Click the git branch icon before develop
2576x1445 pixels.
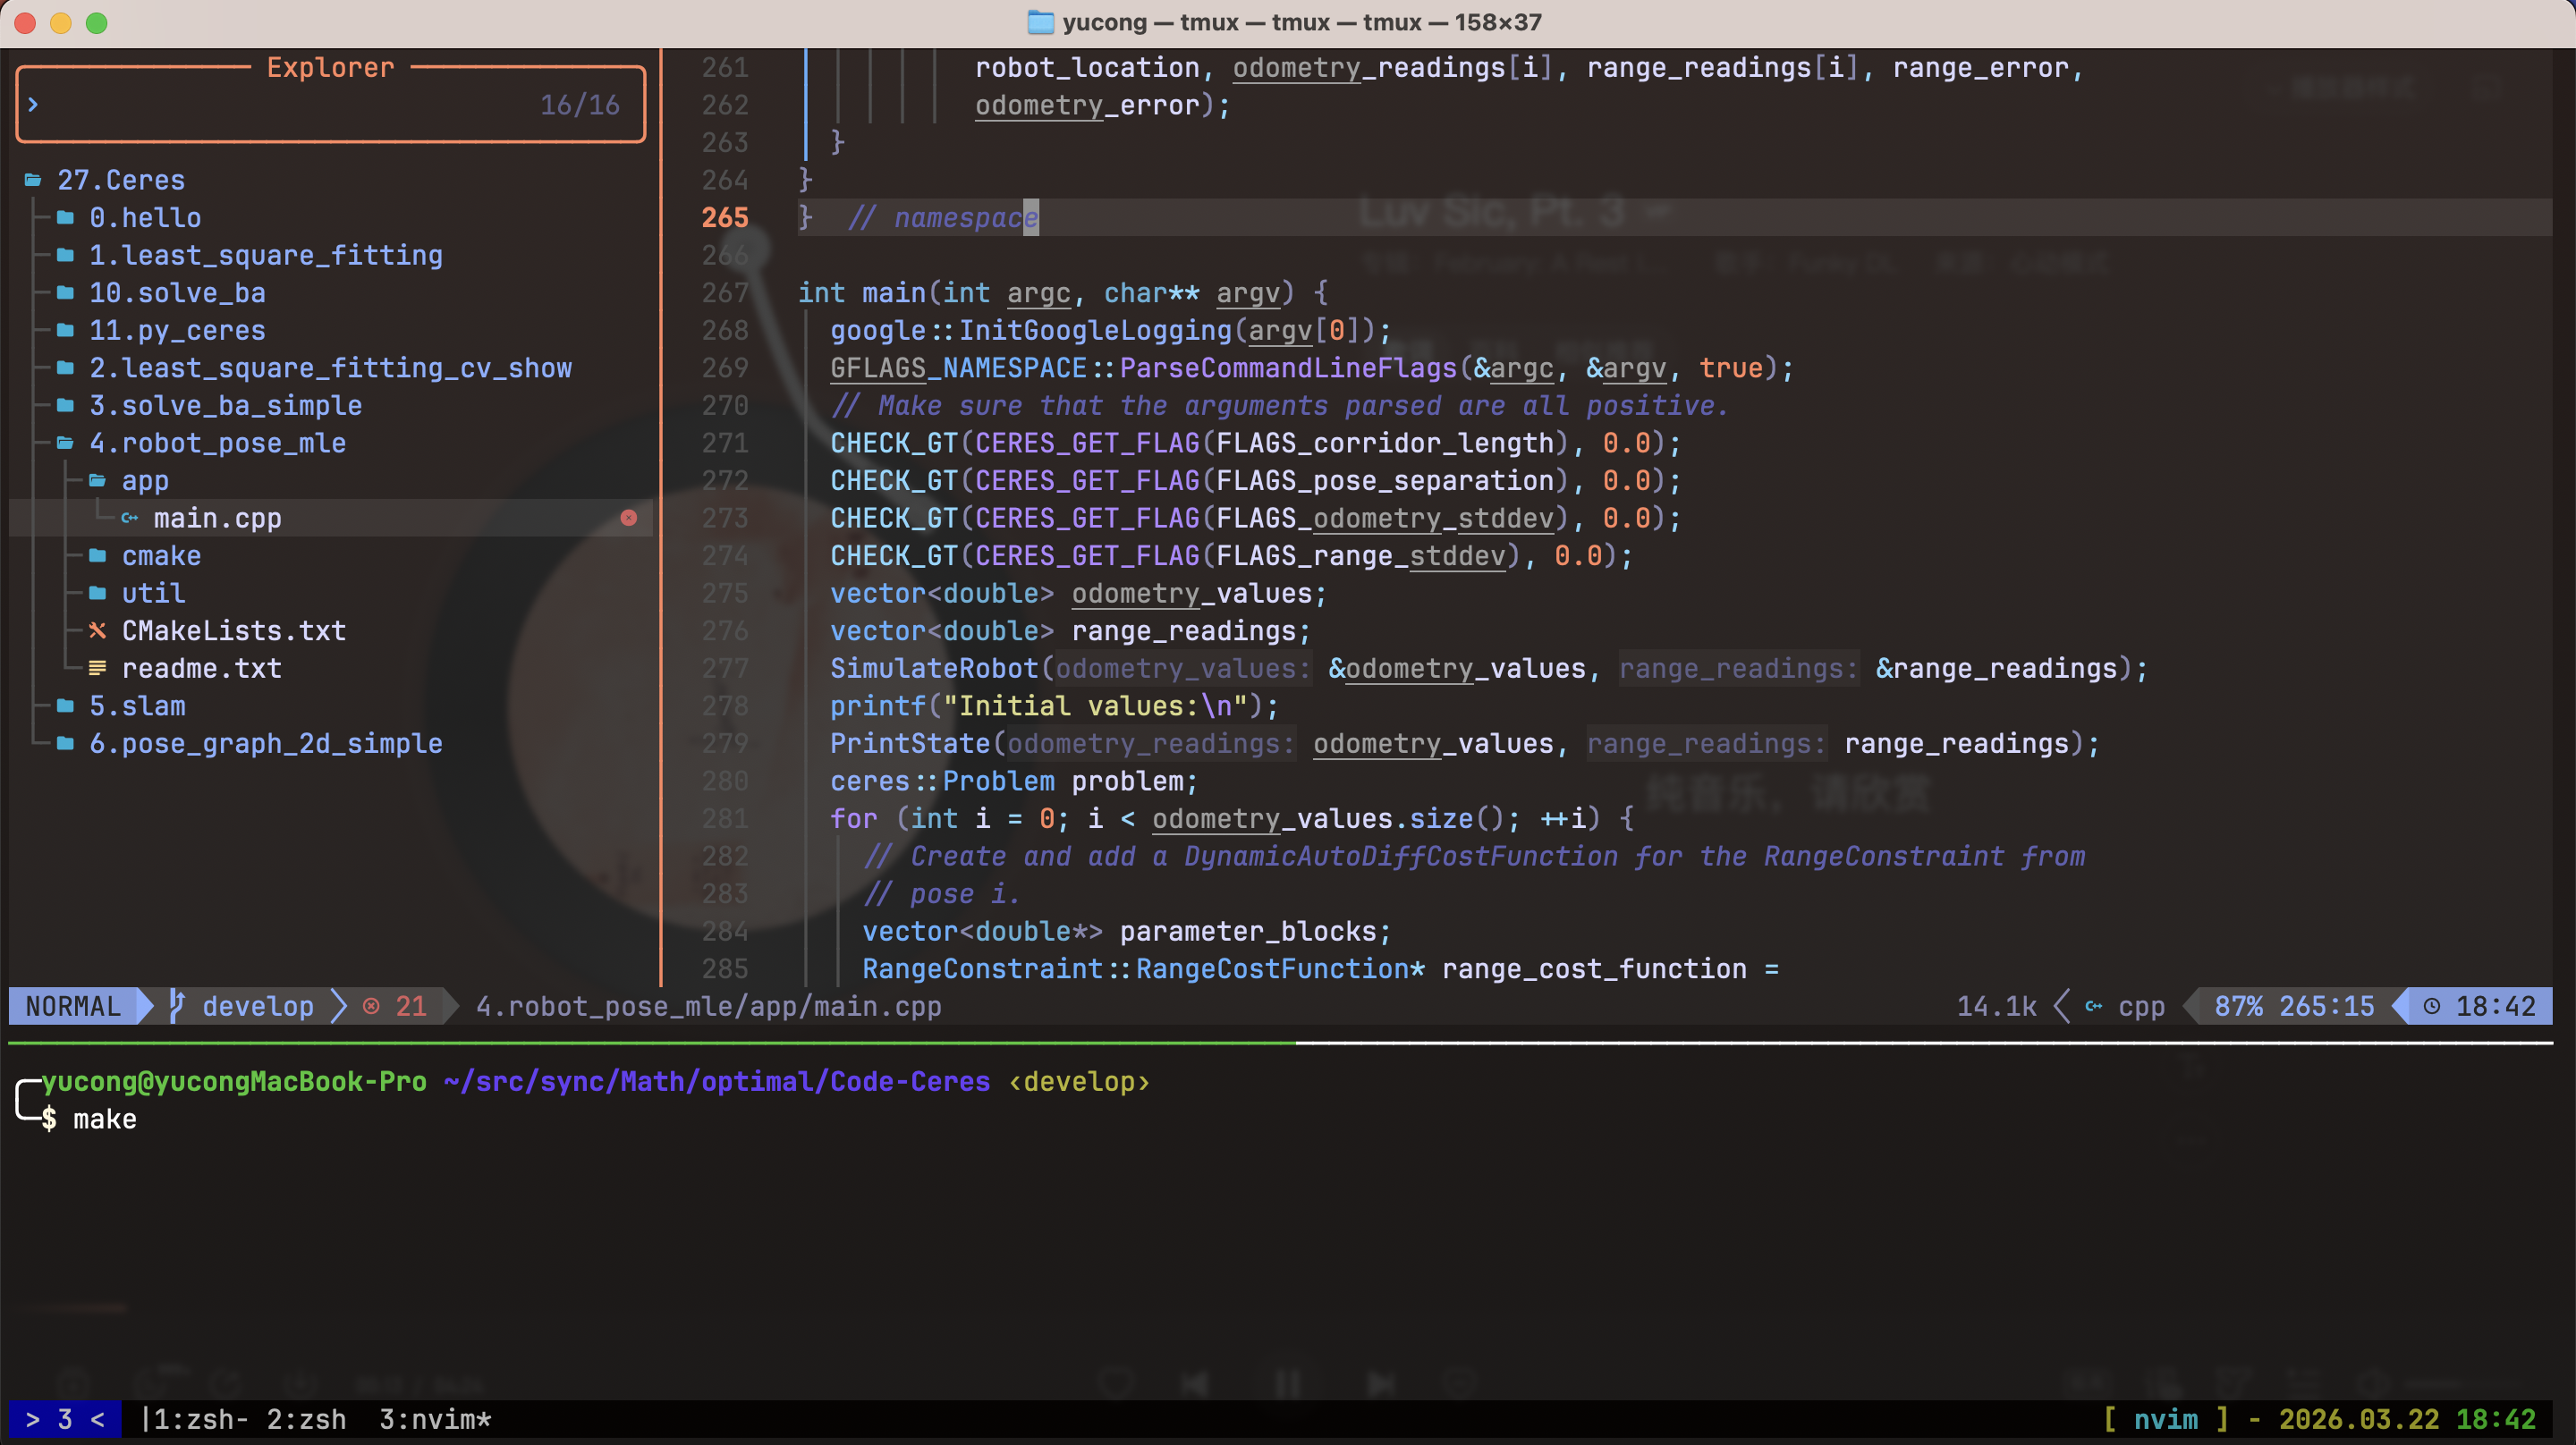point(177,1006)
